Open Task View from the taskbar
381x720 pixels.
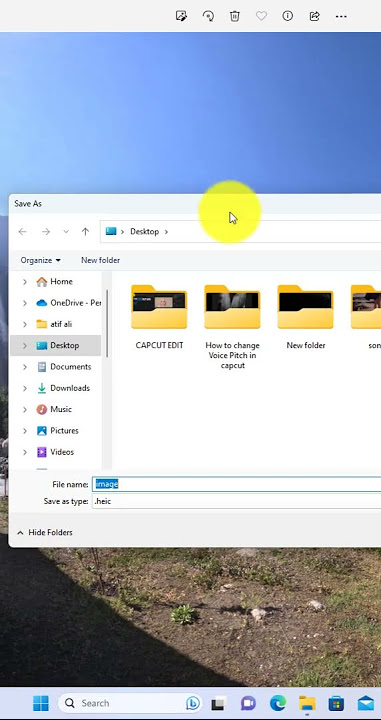click(x=219, y=703)
